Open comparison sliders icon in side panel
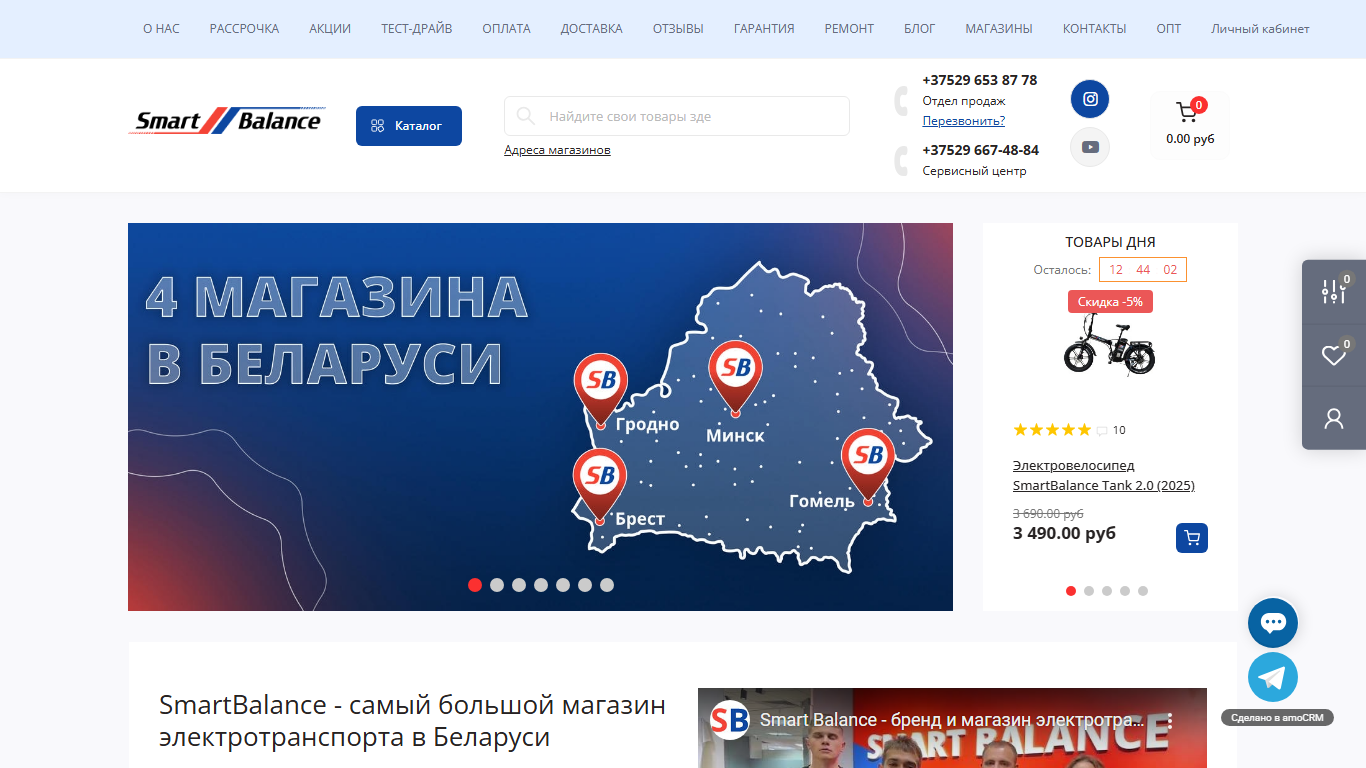Viewport: 1366px width, 768px height. tap(1334, 291)
